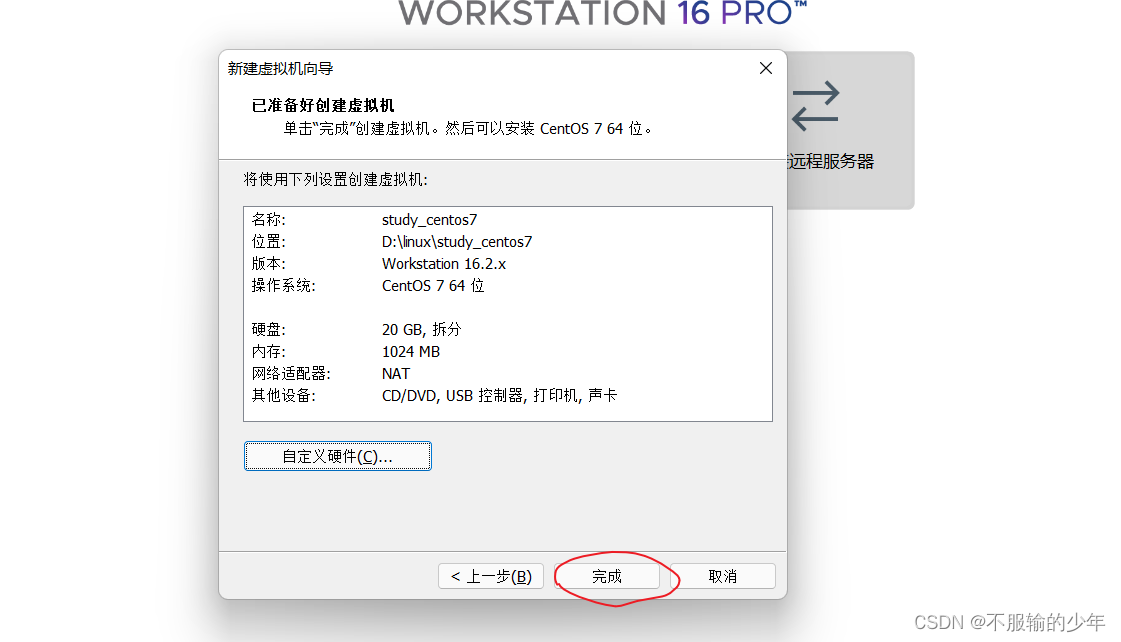Select the operating system value CentOS 7 64 位
1121x642 pixels.
click(x=433, y=286)
